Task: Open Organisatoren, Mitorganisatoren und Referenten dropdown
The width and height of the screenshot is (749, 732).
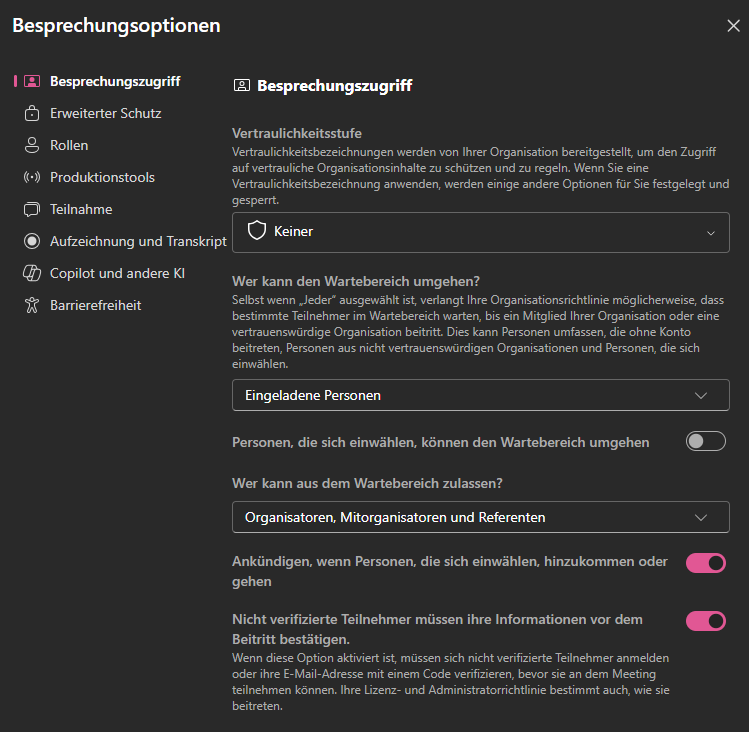Action: tap(481, 517)
